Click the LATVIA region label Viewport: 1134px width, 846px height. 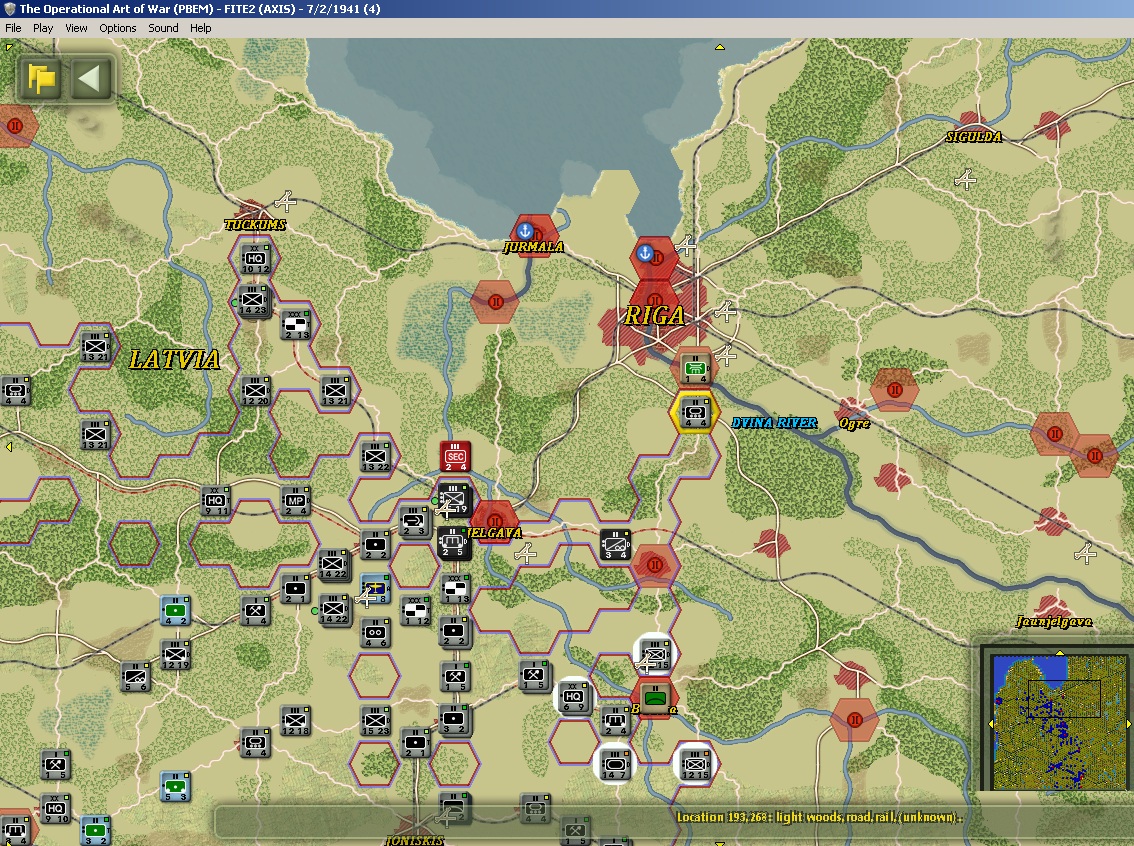point(174,359)
